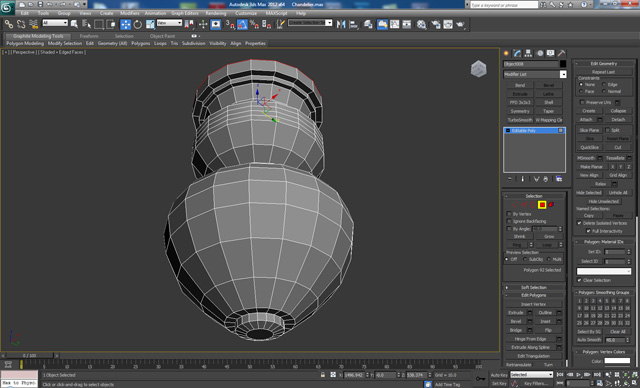This screenshot has height=388, width=640.
Task: Activate the Select and Uniform Scale tool
Action: tap(150, 24)
